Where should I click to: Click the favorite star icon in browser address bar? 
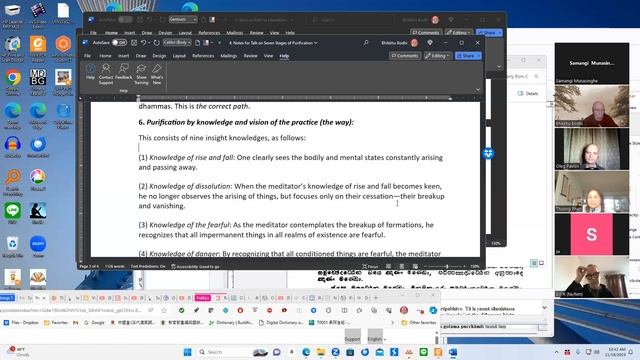164,310
